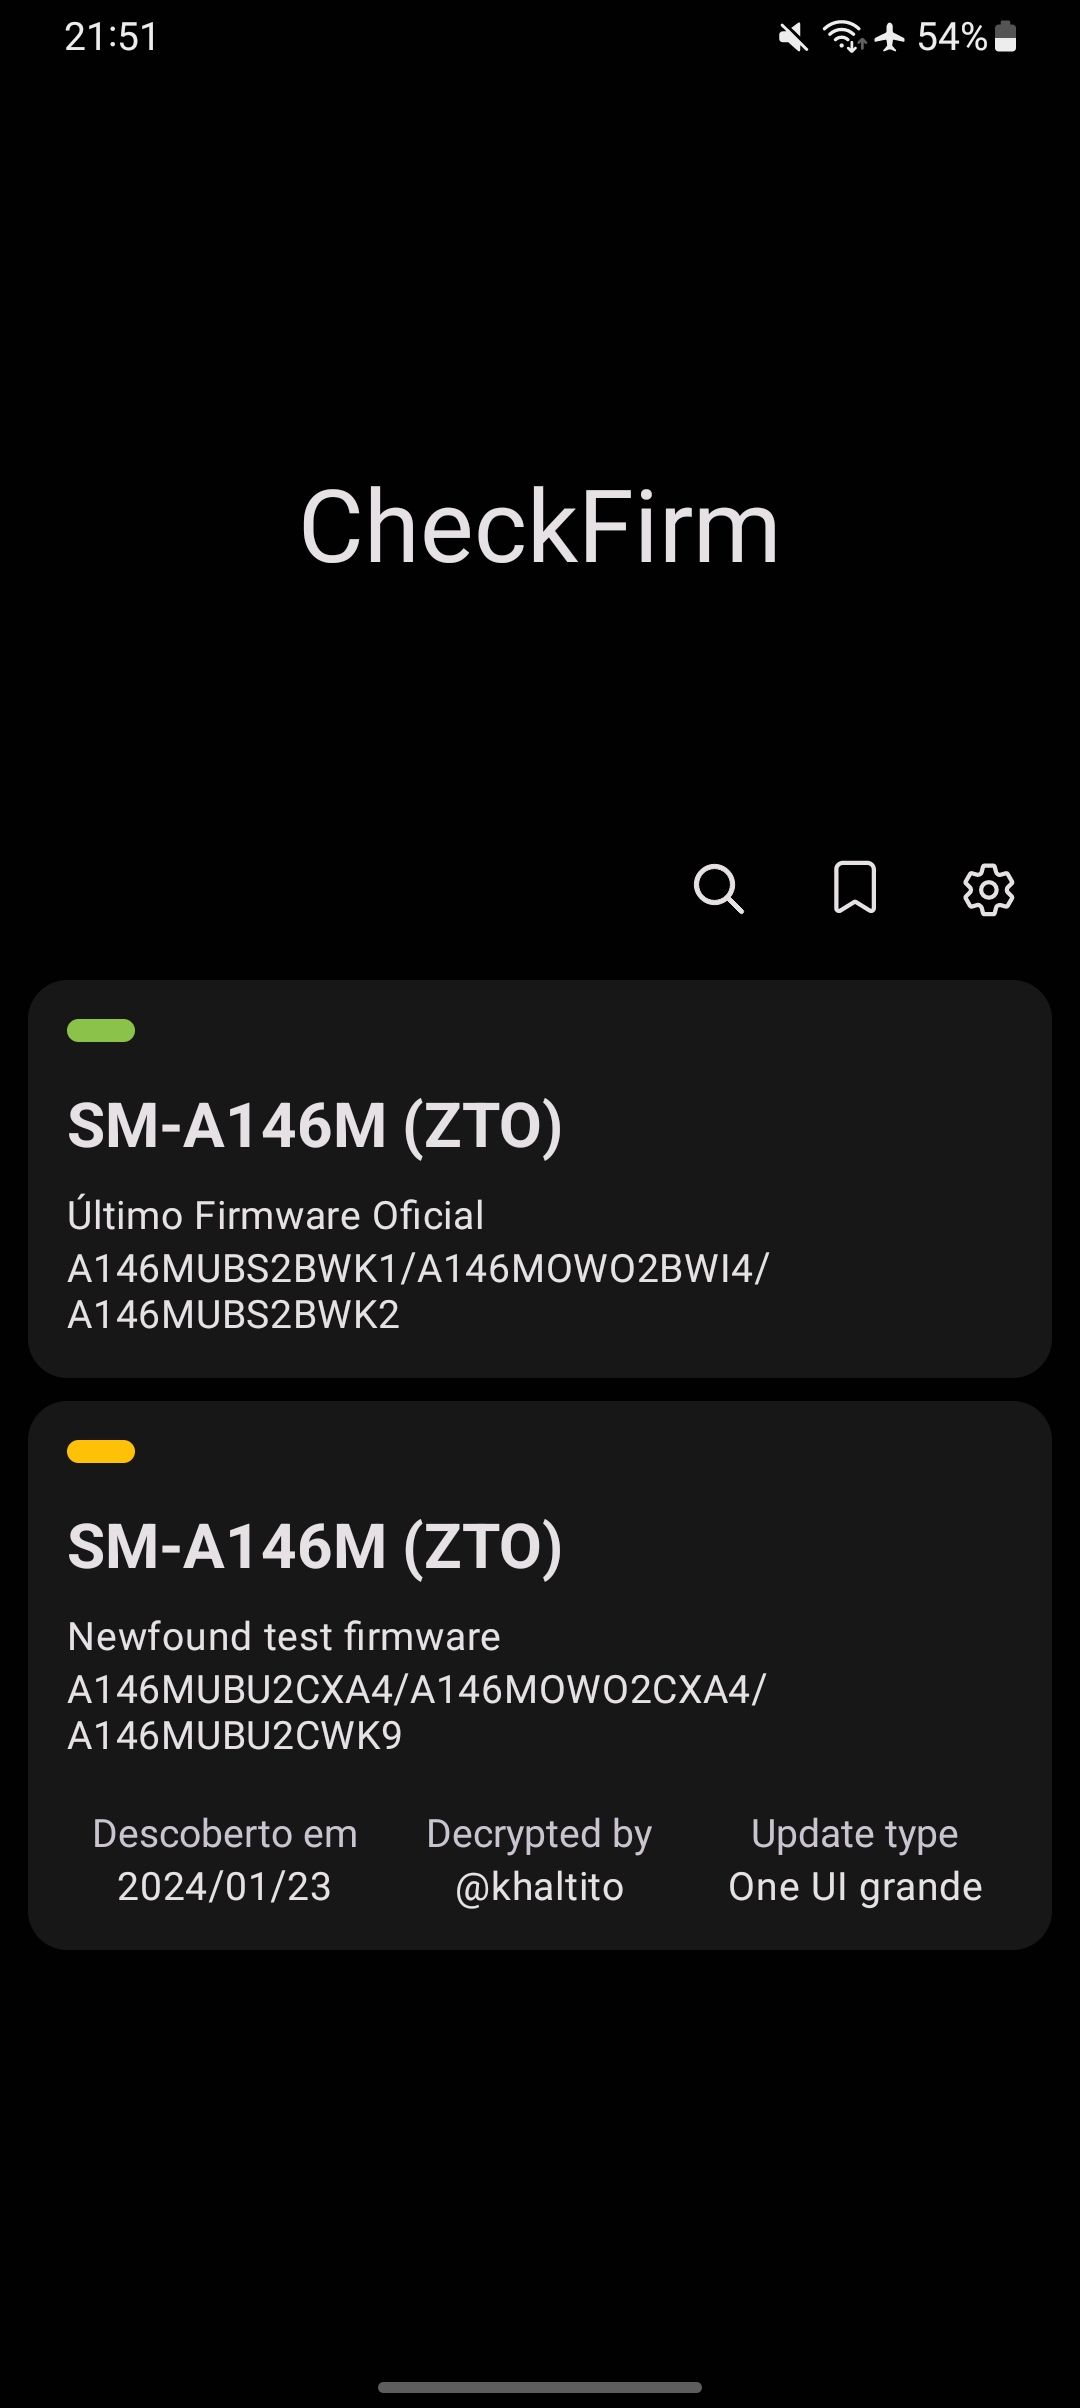Screen dimensions: 1080x2408
Task: Open the search magnifier icon
Action: (718, 889)
